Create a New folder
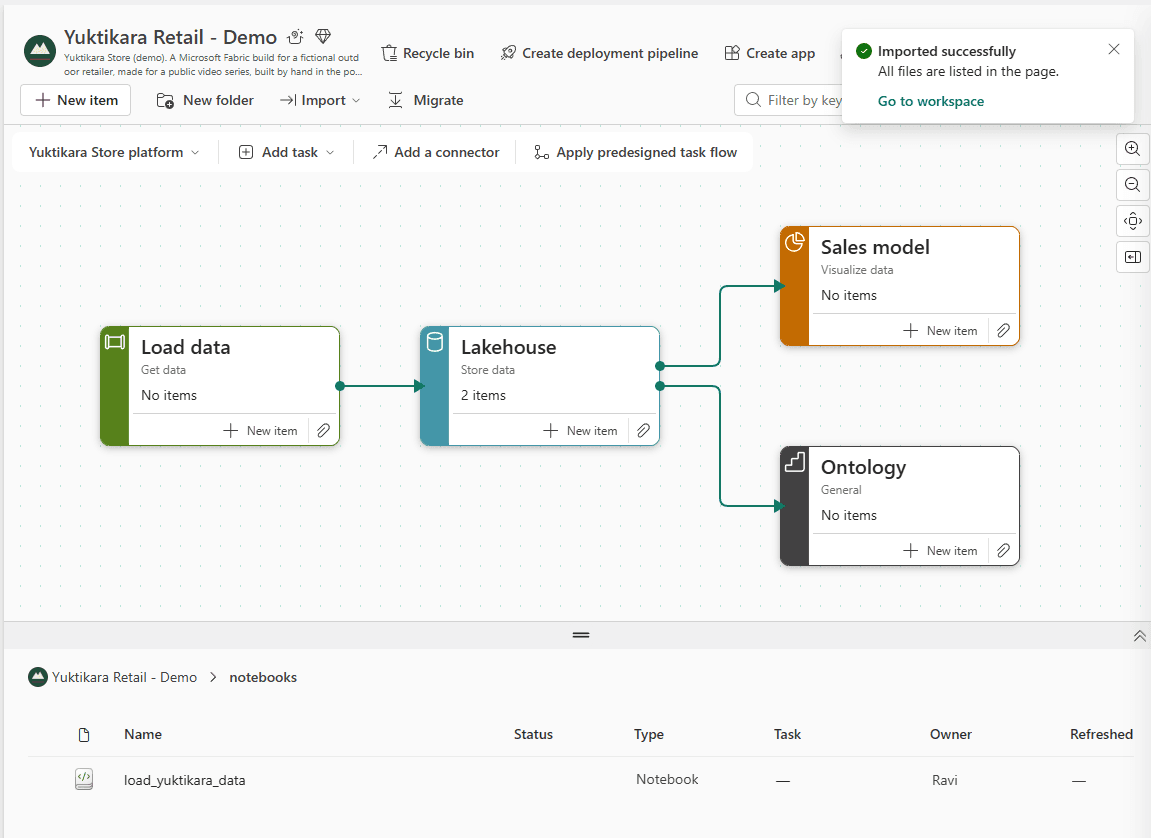Viewport: 1151px width, 838px height. click(206, 100)
